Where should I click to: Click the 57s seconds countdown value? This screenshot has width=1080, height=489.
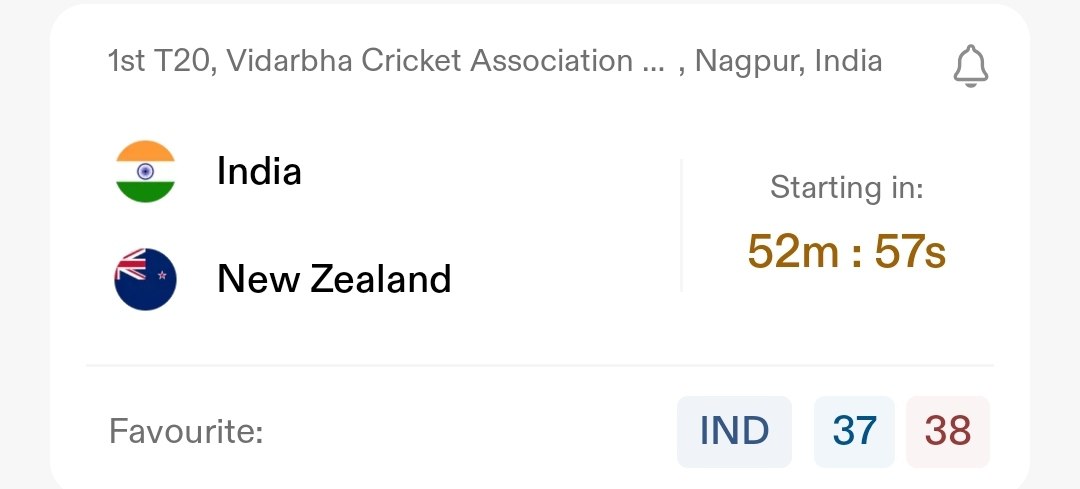click(x=910, y=252)
